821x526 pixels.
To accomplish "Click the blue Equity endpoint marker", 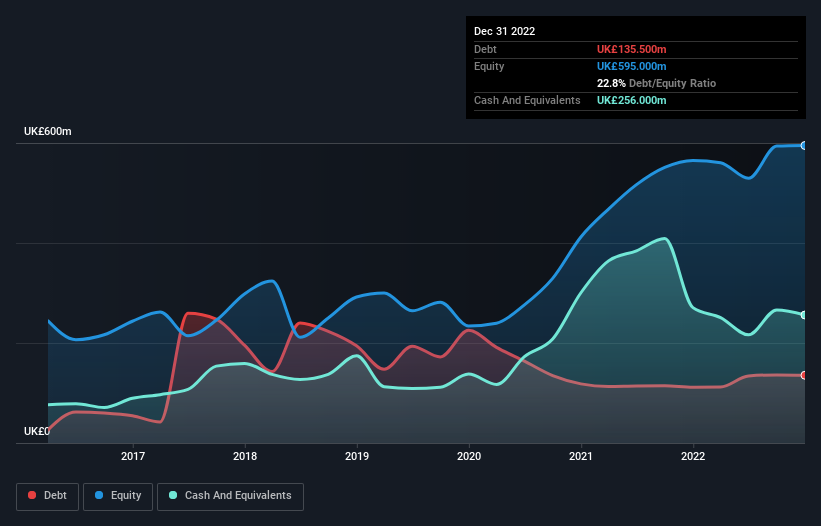I will [804, 146].
